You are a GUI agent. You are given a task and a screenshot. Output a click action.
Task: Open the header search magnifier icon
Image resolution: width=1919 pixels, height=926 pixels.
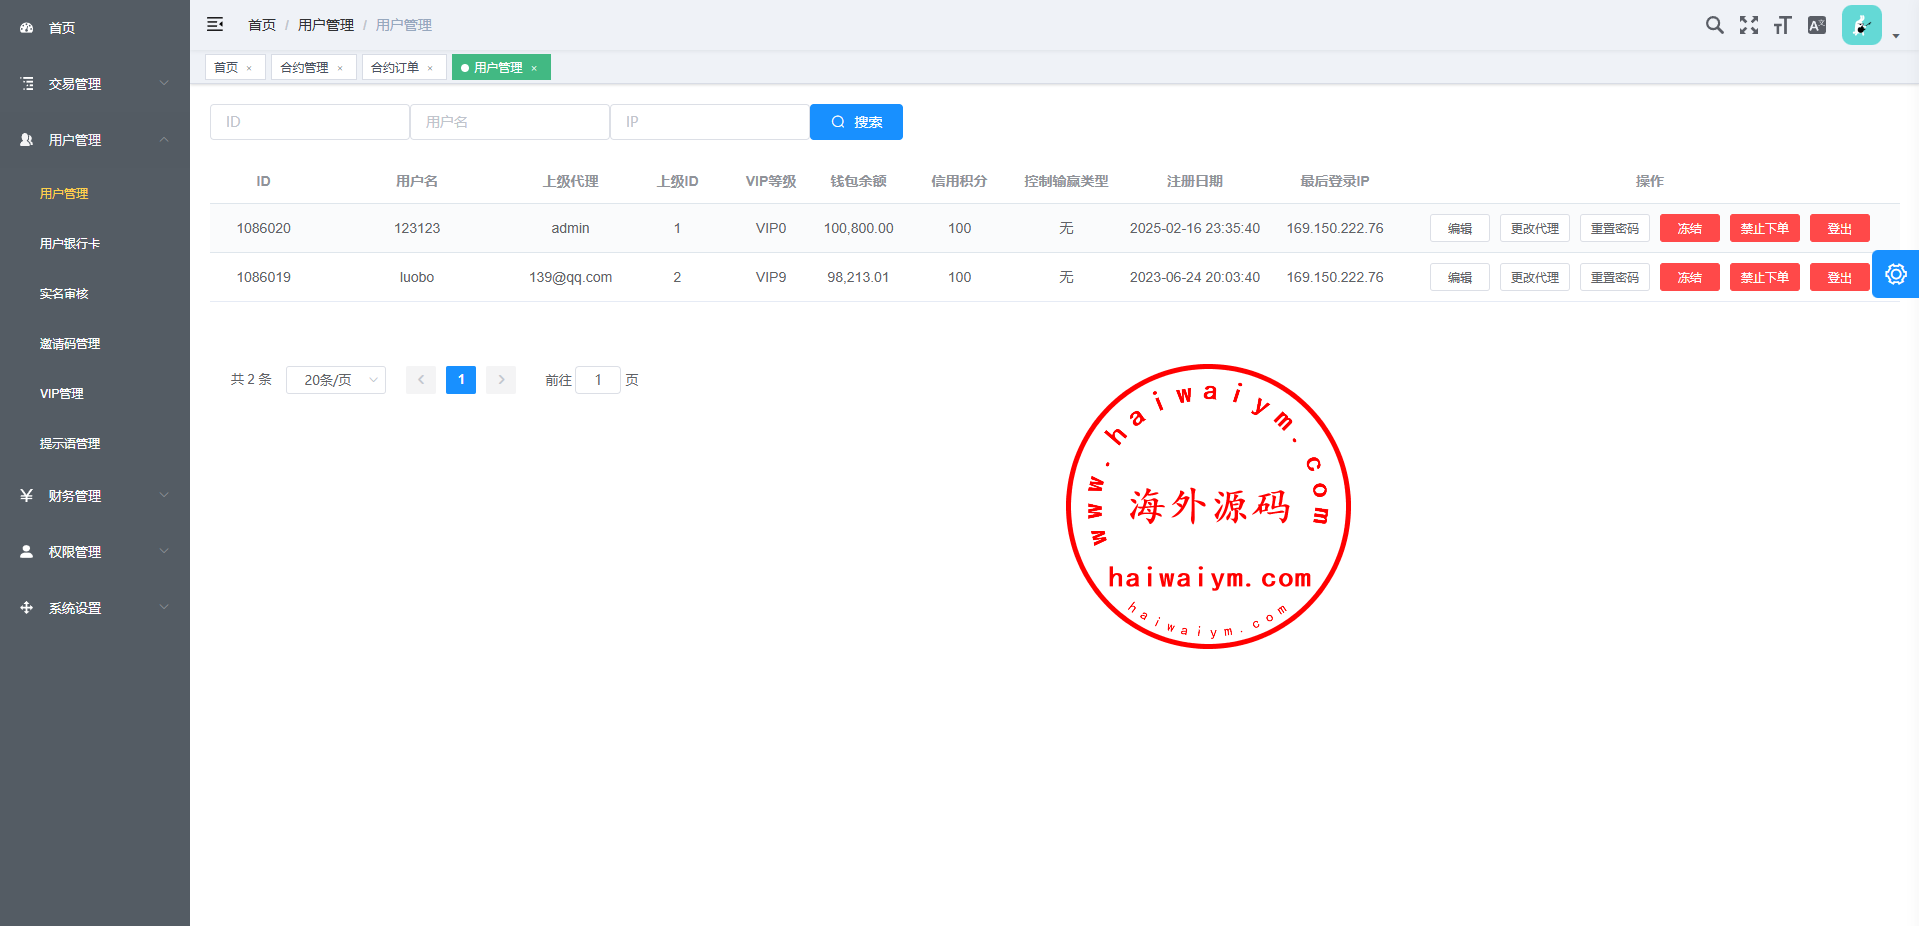click(1714, 25)
